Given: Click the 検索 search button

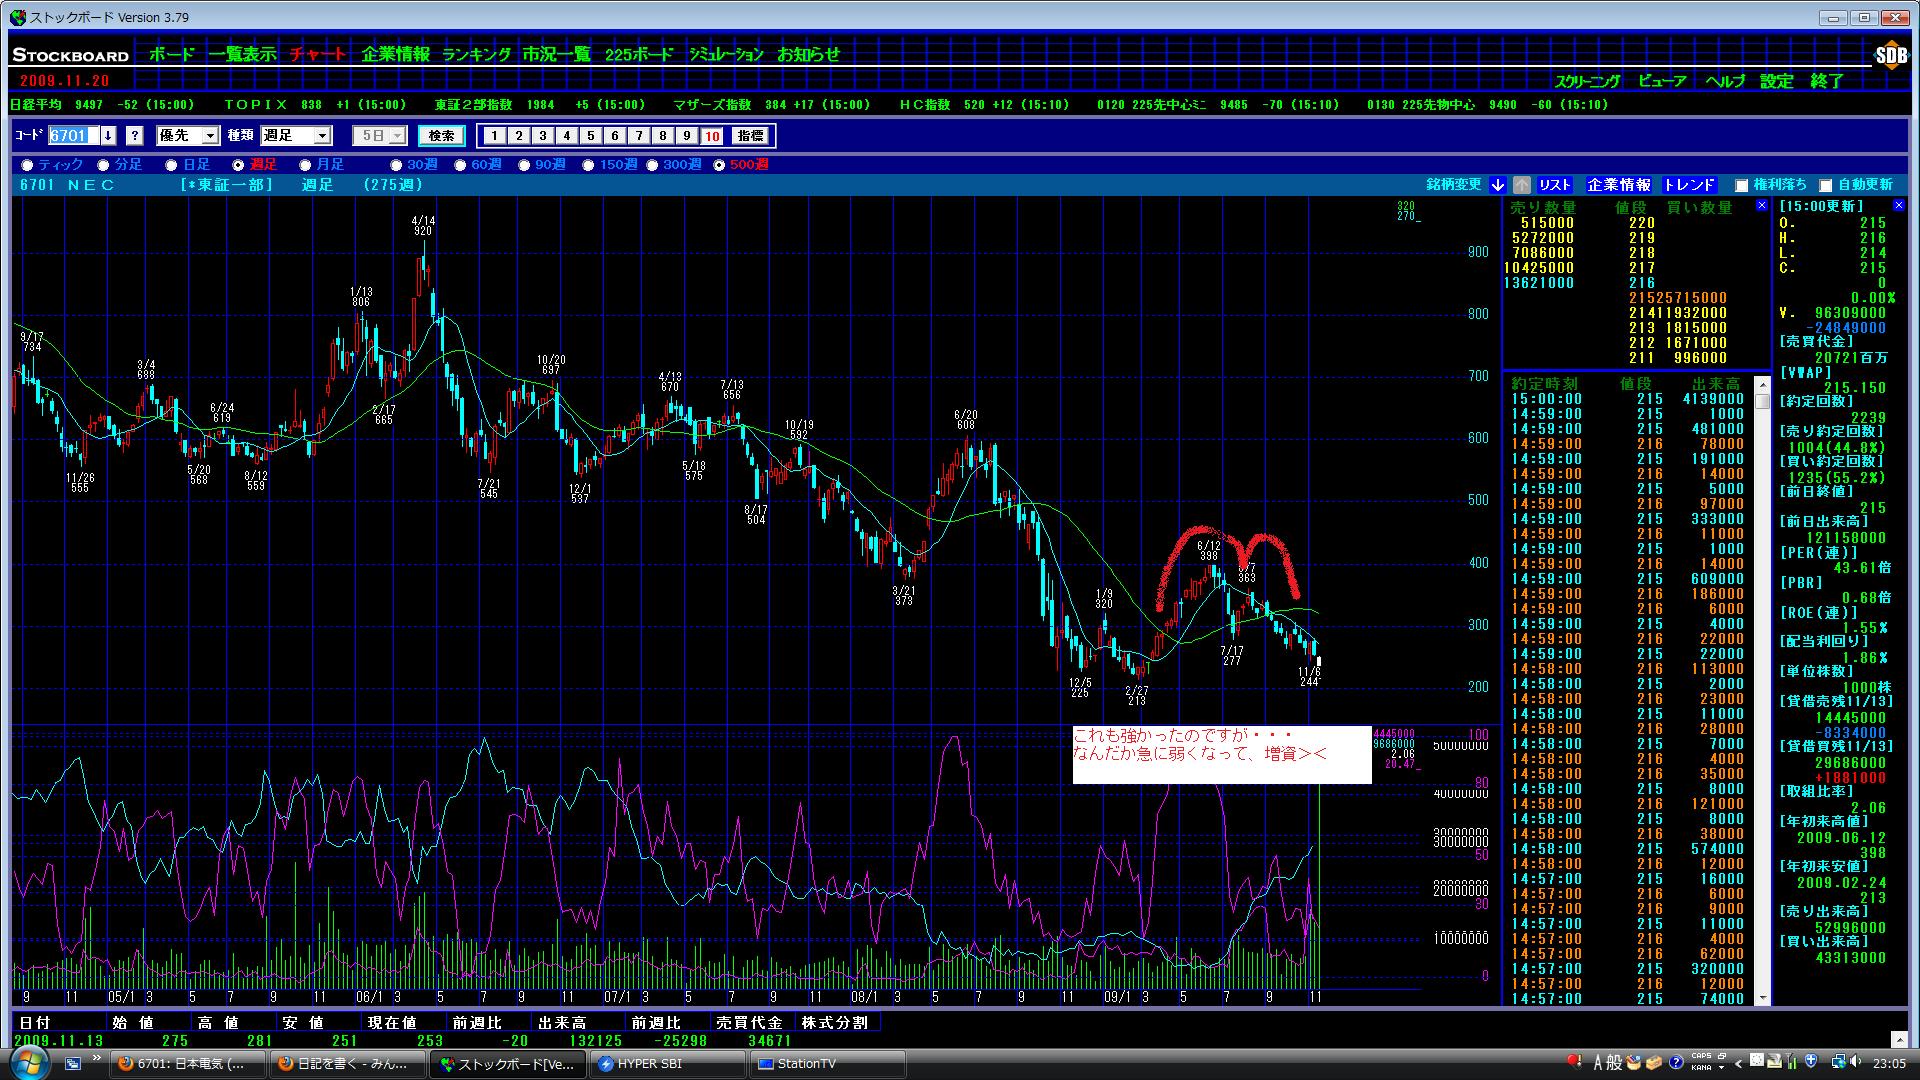Looking at the screenshot, I should [x=441, y=136].
